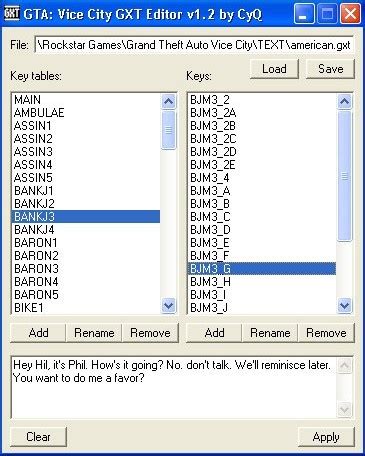Load a GXT file

click(x=274, y=69)
